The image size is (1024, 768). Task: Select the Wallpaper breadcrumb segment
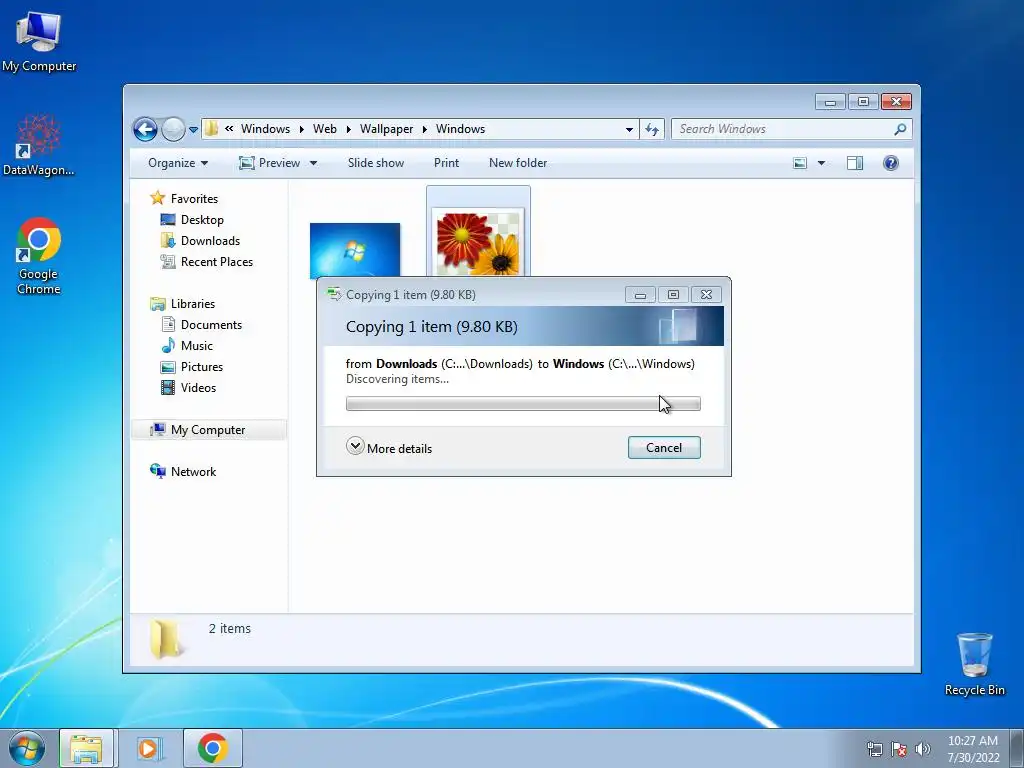(386, 129)
